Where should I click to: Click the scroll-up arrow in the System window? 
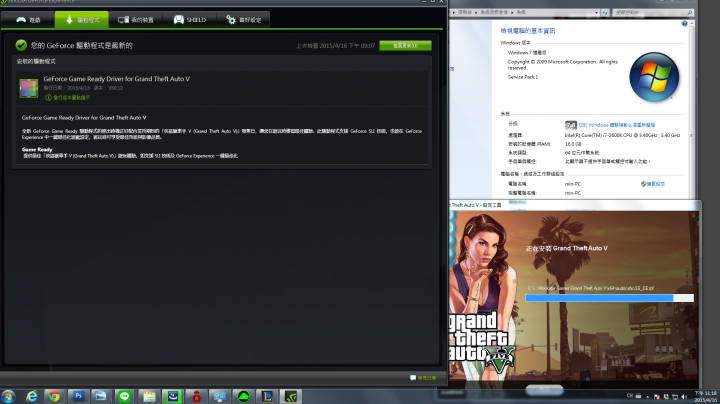pos(692,23)
